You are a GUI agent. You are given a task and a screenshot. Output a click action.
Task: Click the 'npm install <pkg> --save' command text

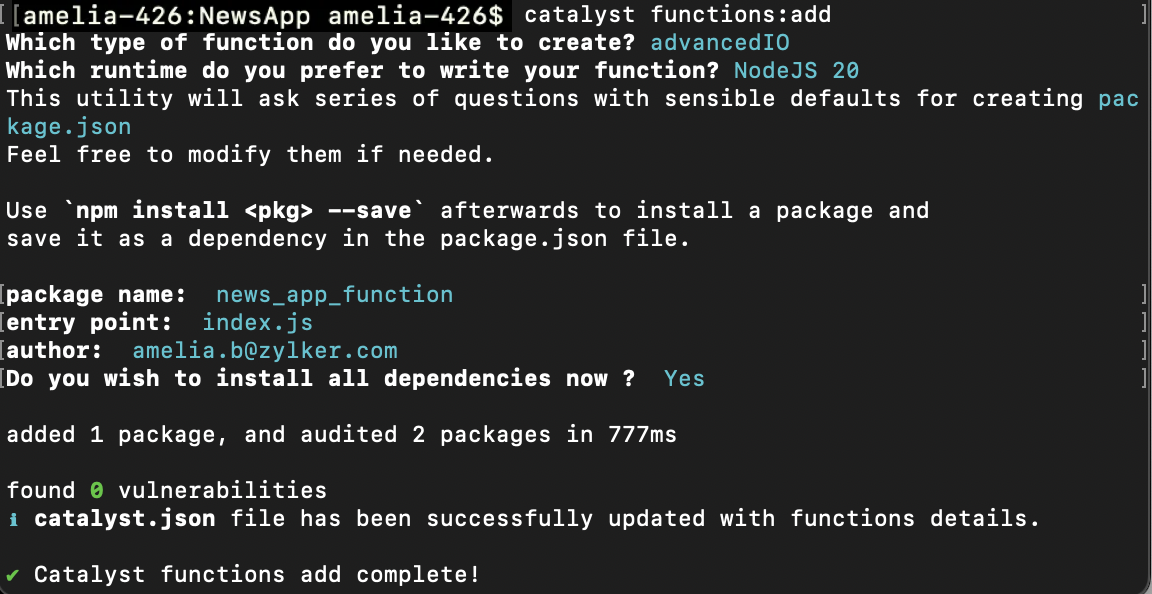tap(243, 211)
